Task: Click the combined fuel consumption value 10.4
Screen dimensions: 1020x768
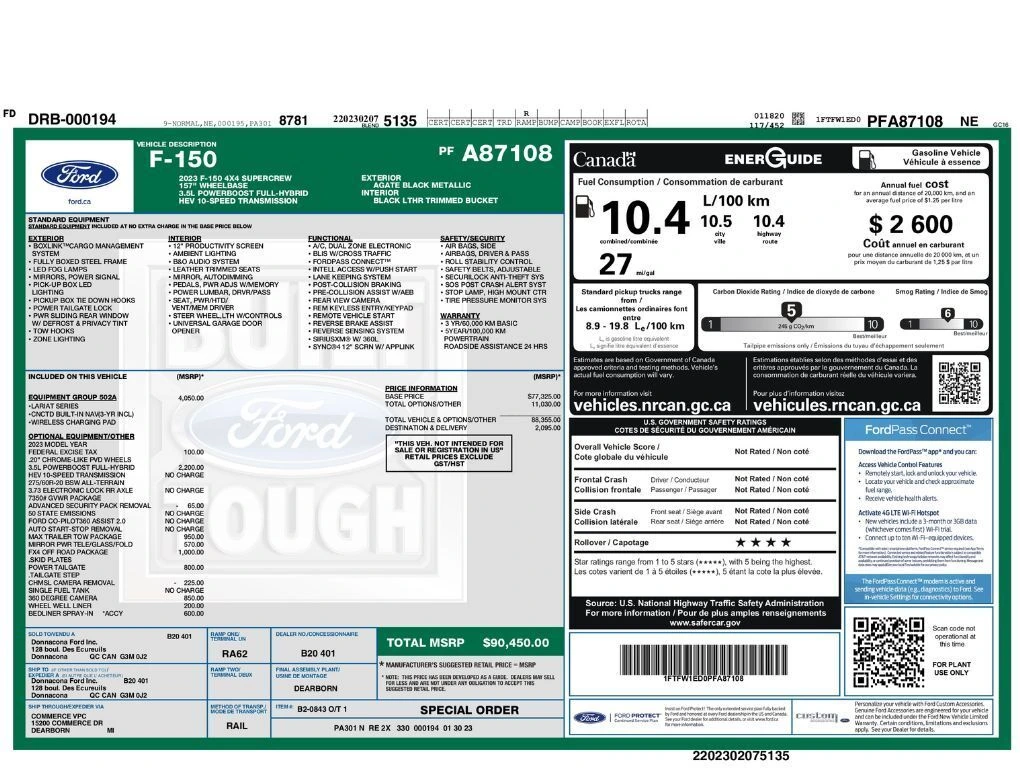Action: coord(645,218)
